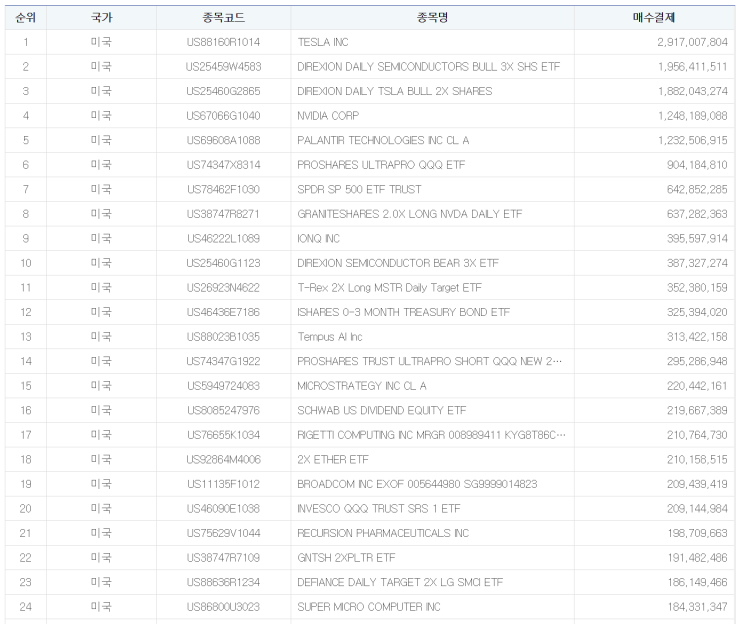743x624 pixels.
Task: Click amount 295,286,948
Action: click(x=697, y=362)
